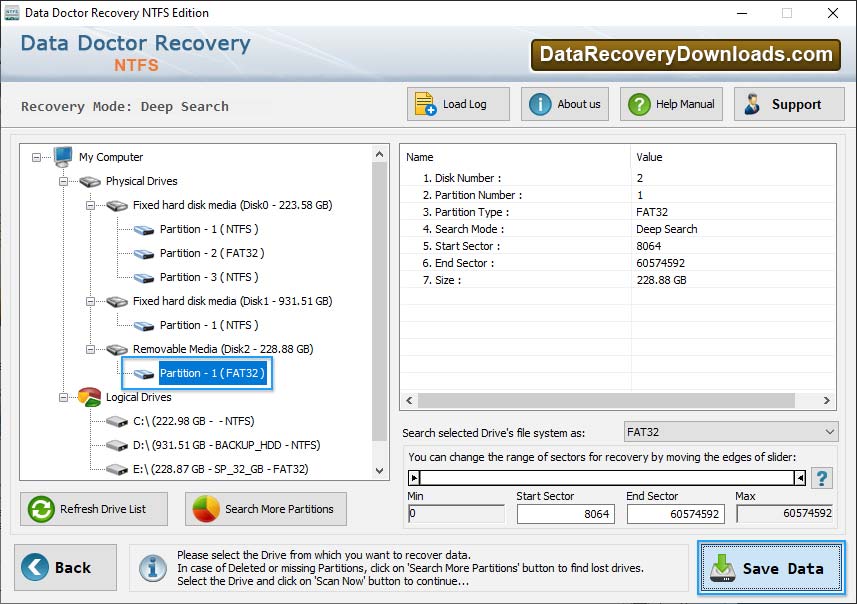Open About us information

(565, 104)
